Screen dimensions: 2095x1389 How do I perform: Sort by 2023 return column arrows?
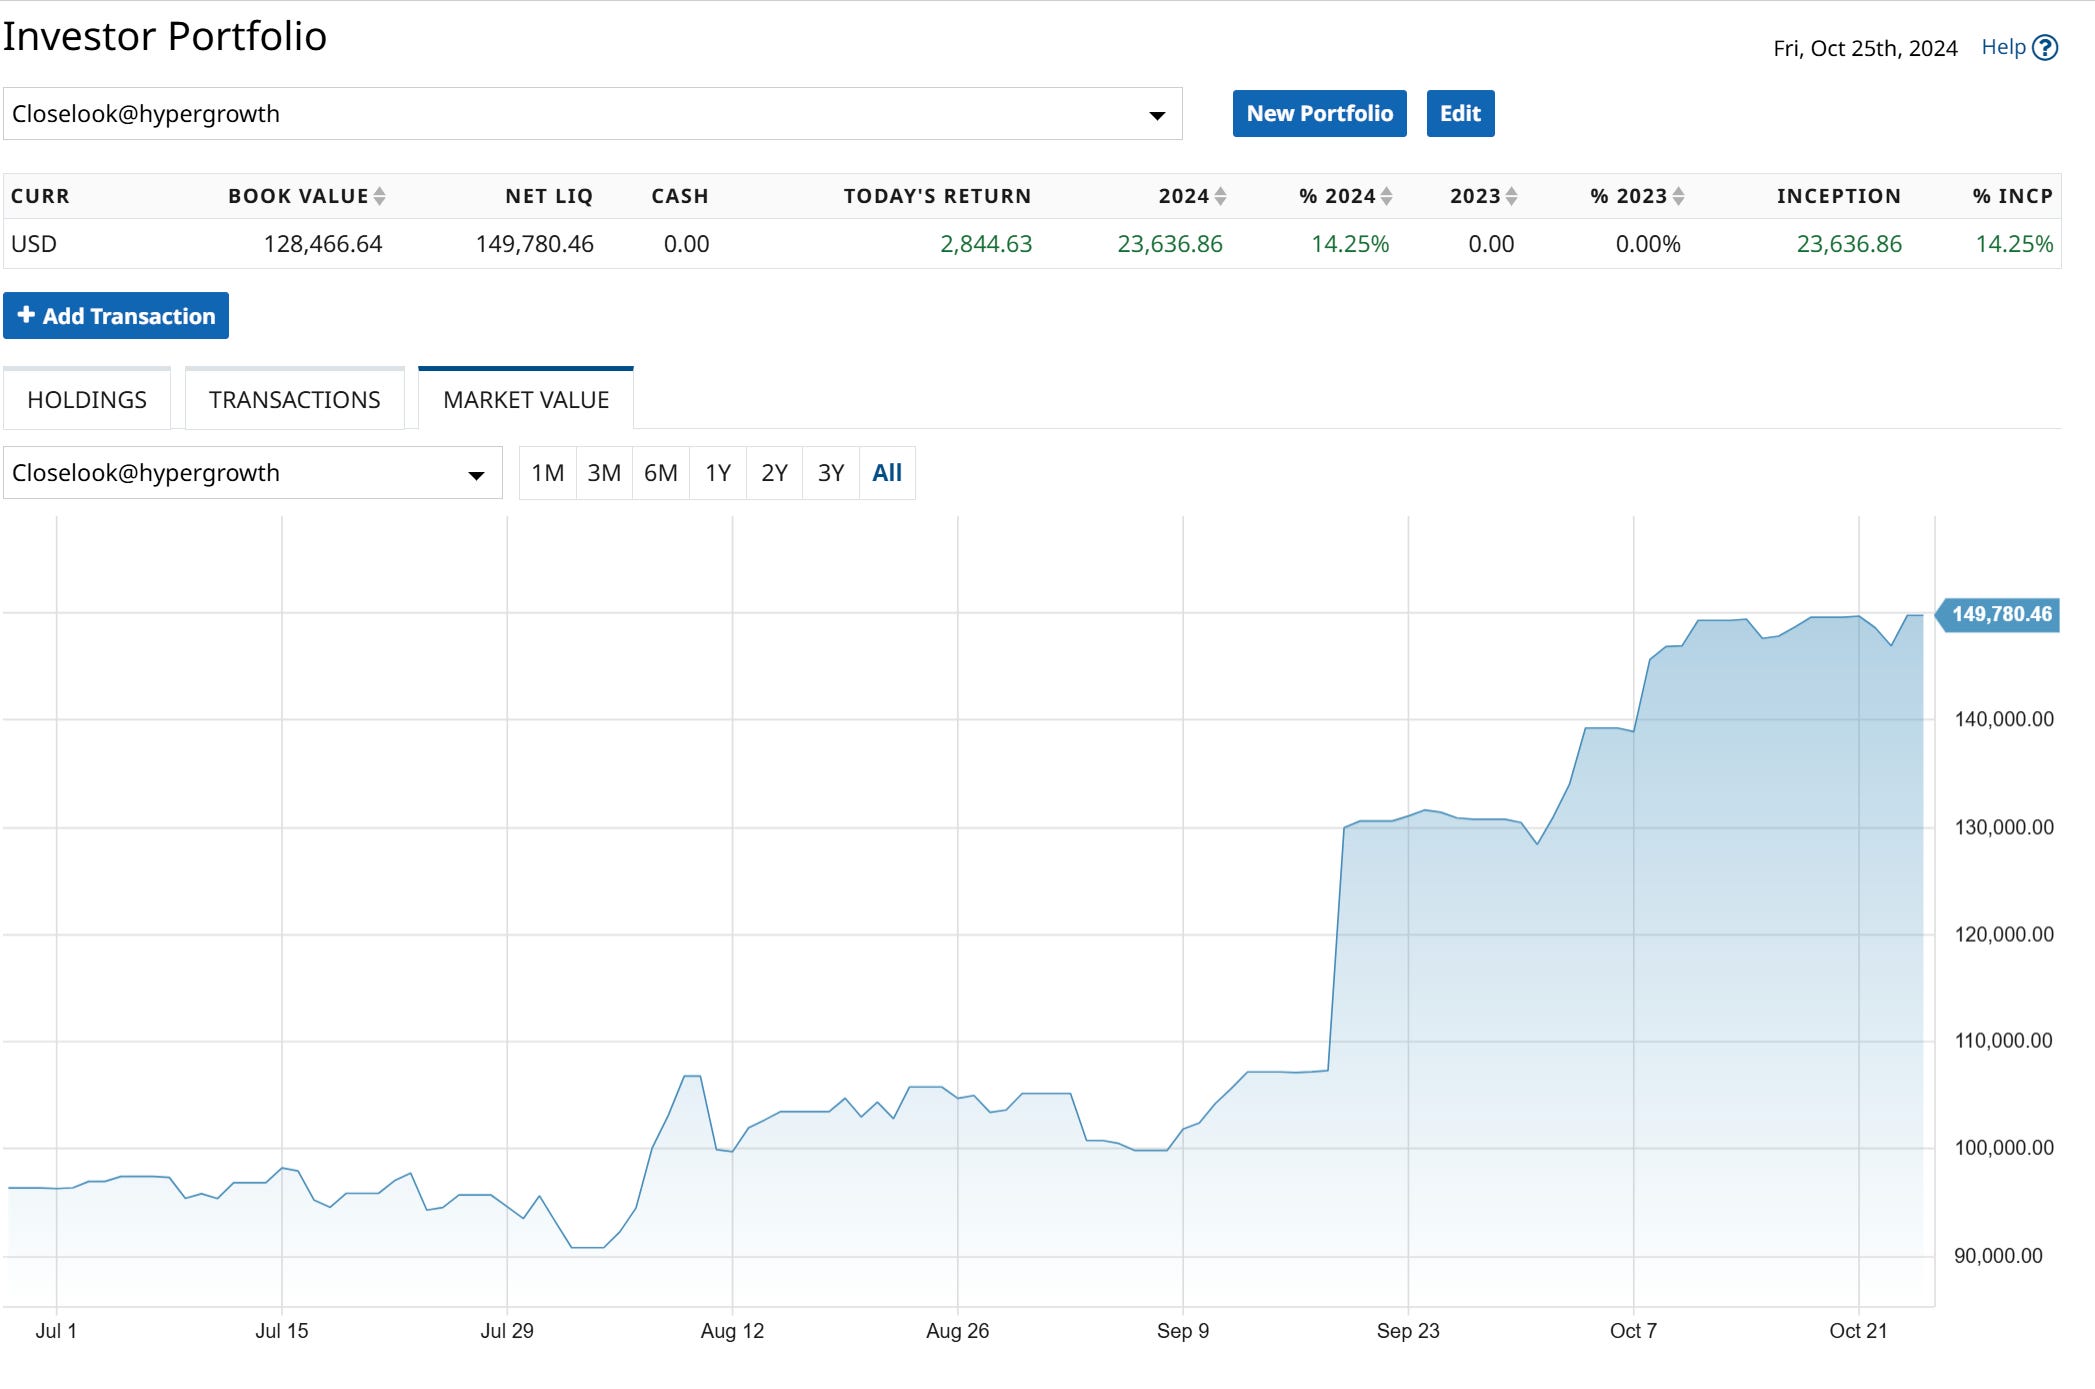(1511, 197)
